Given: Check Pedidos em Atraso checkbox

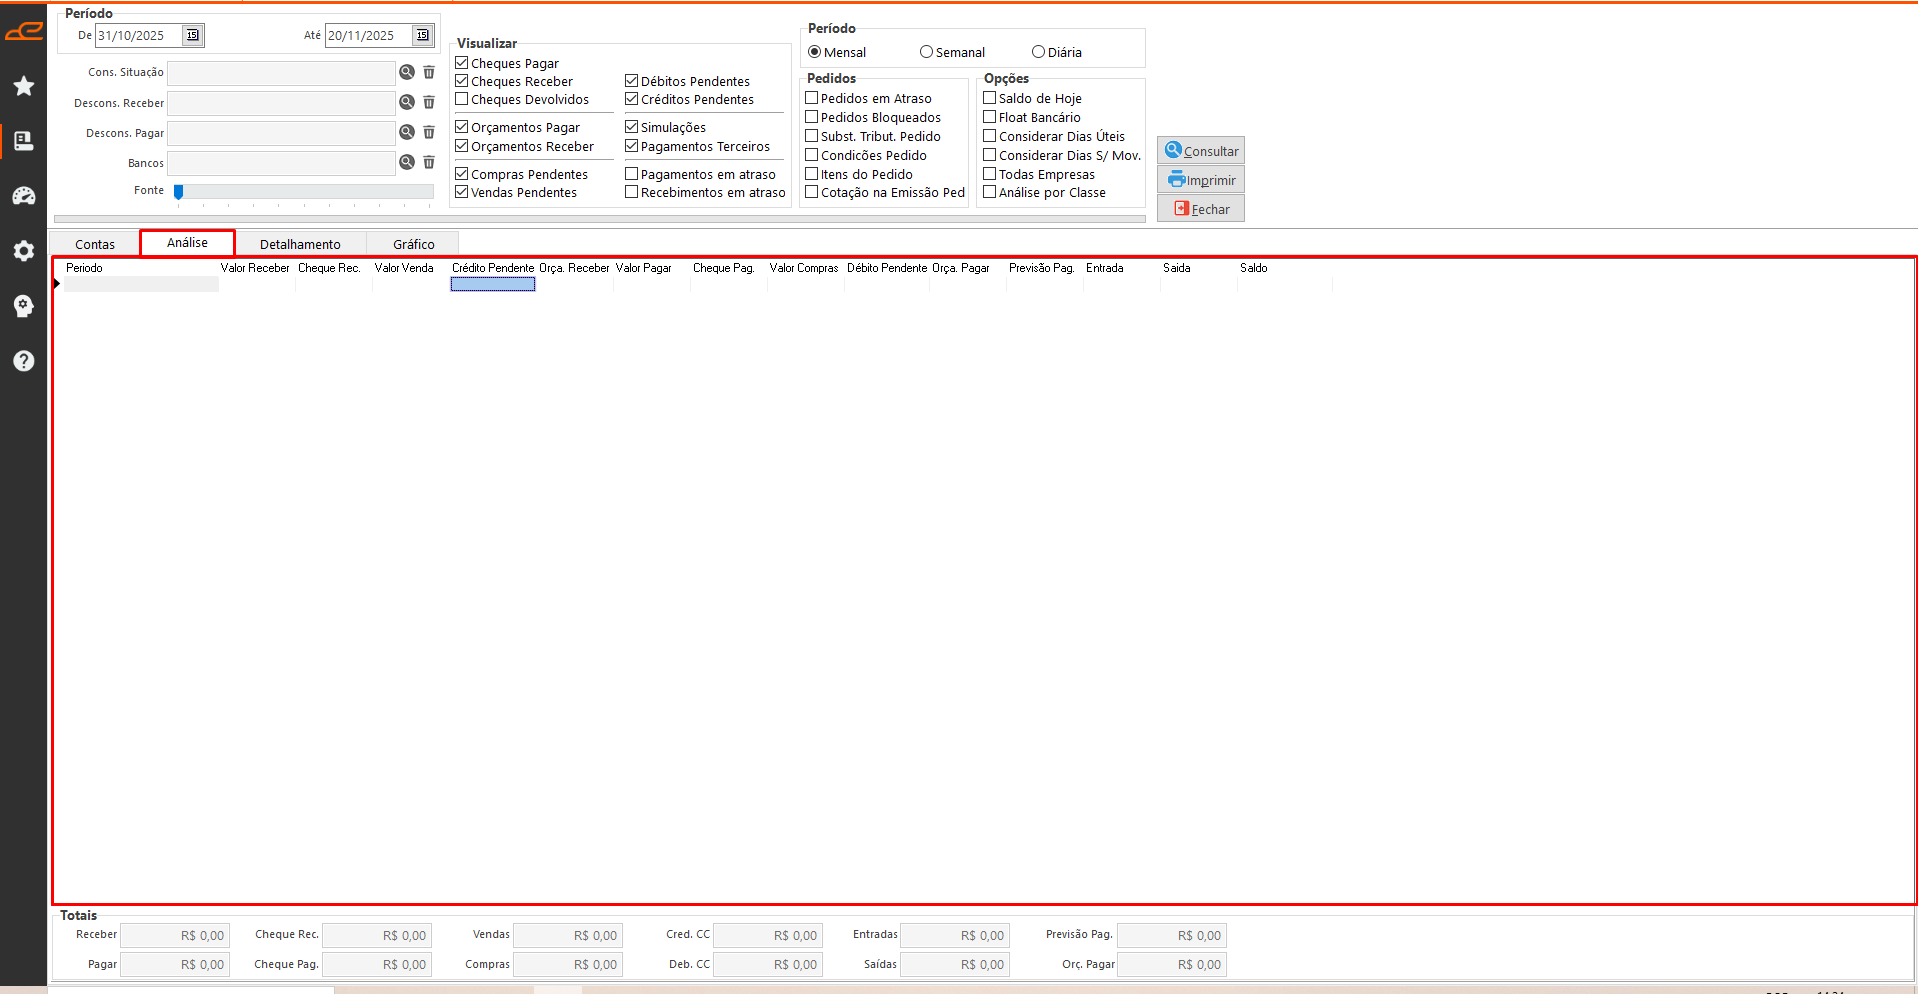Looking at the screenshot, I should pyautogui.click(x=812, y=98).
